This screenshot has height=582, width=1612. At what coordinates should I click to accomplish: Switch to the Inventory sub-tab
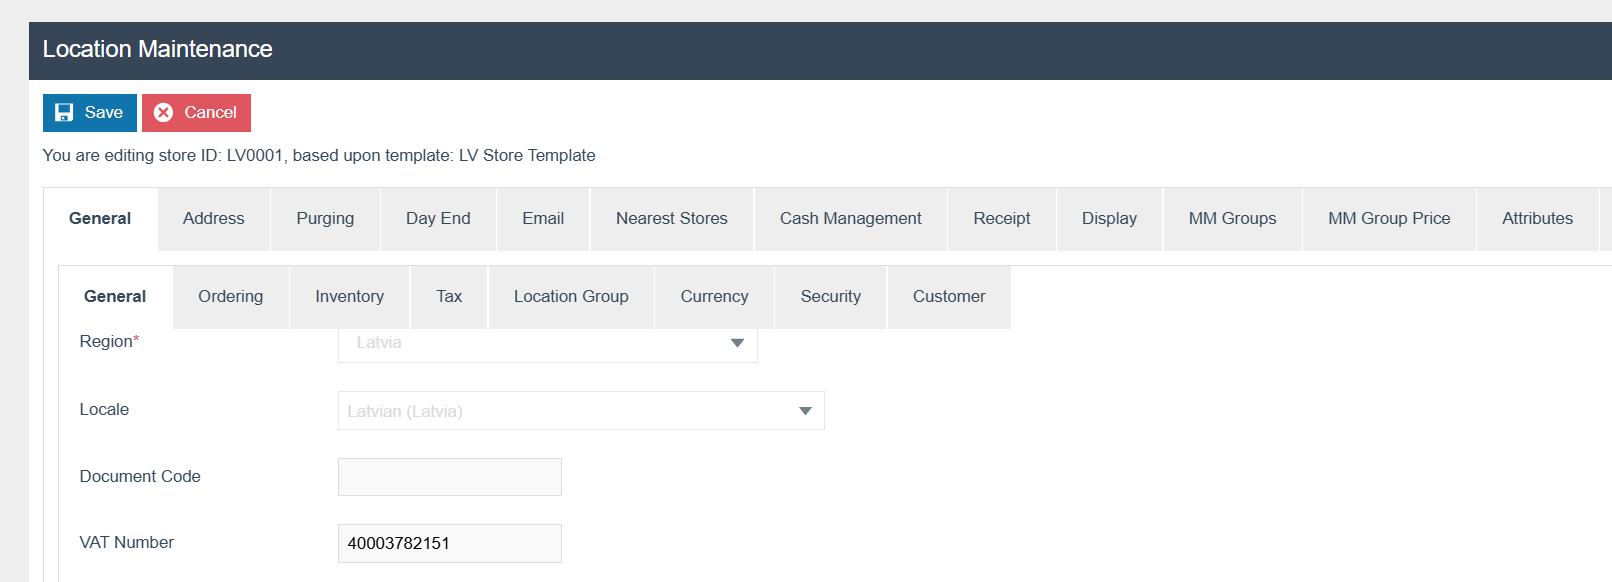(x=349, y=297)
